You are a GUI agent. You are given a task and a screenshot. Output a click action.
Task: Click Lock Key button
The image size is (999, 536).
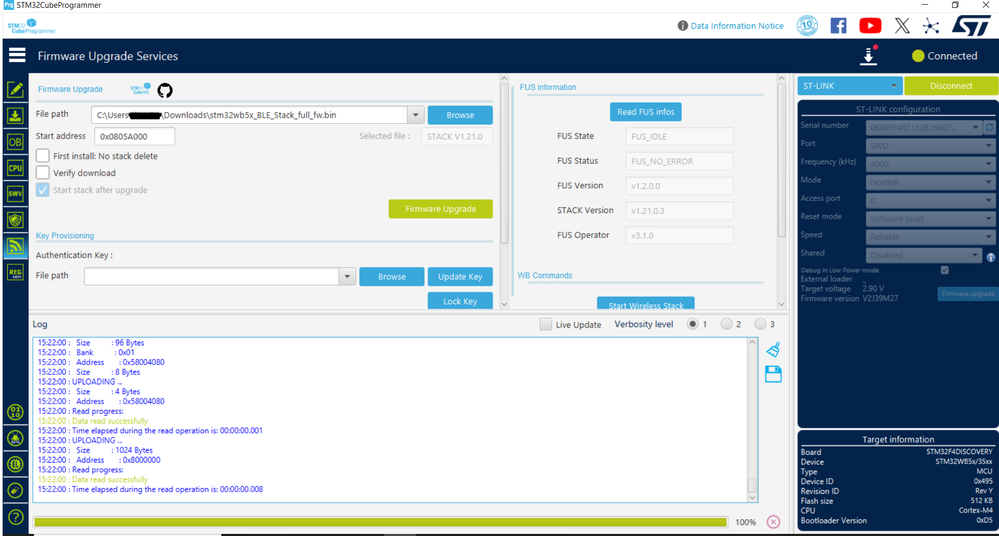(460, 301)
